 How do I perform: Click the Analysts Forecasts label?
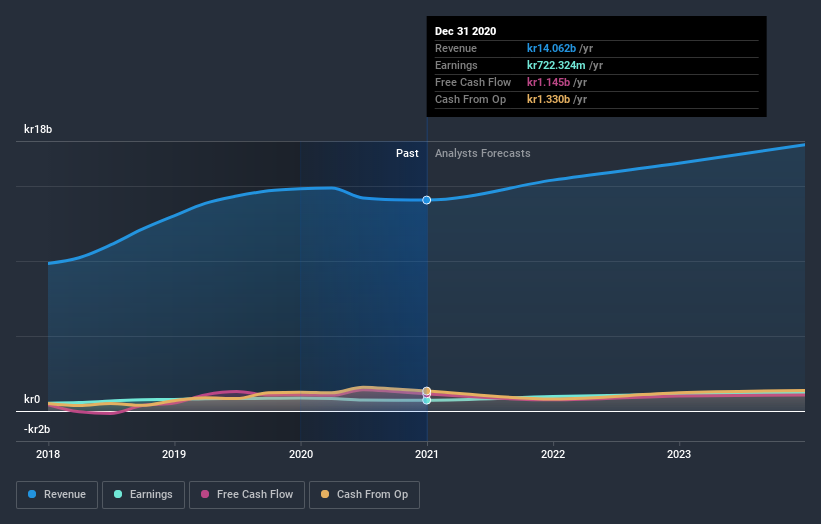point(483,153)
